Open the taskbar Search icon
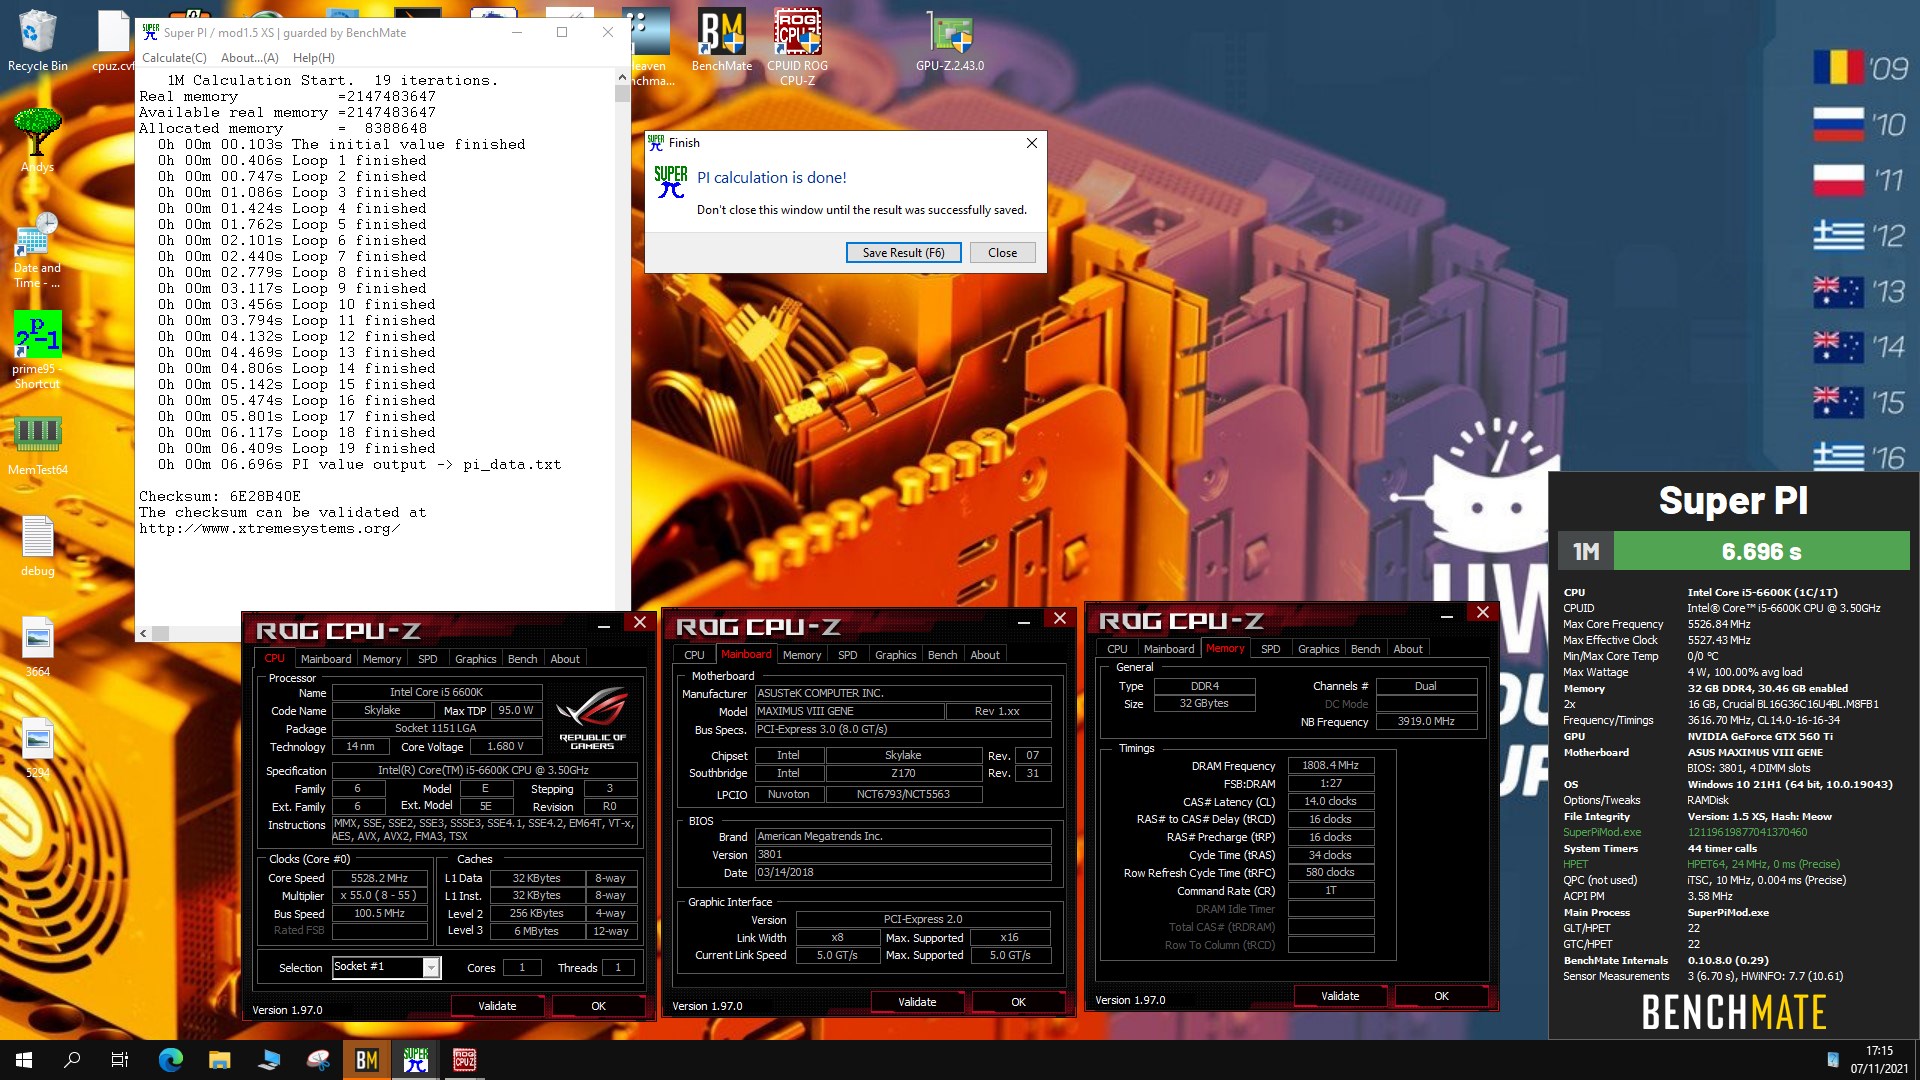The image size is (1920, 1080). click(72, 1060)
